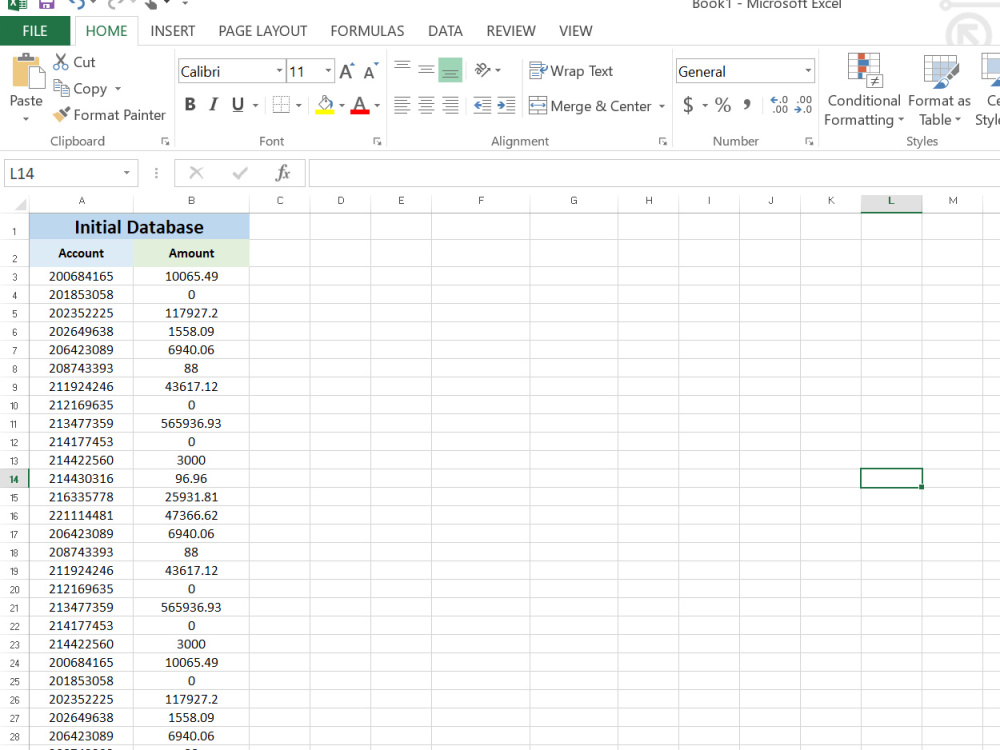
Task: Toggle bottom align highlighted icon
Action: tap(450, 70)
